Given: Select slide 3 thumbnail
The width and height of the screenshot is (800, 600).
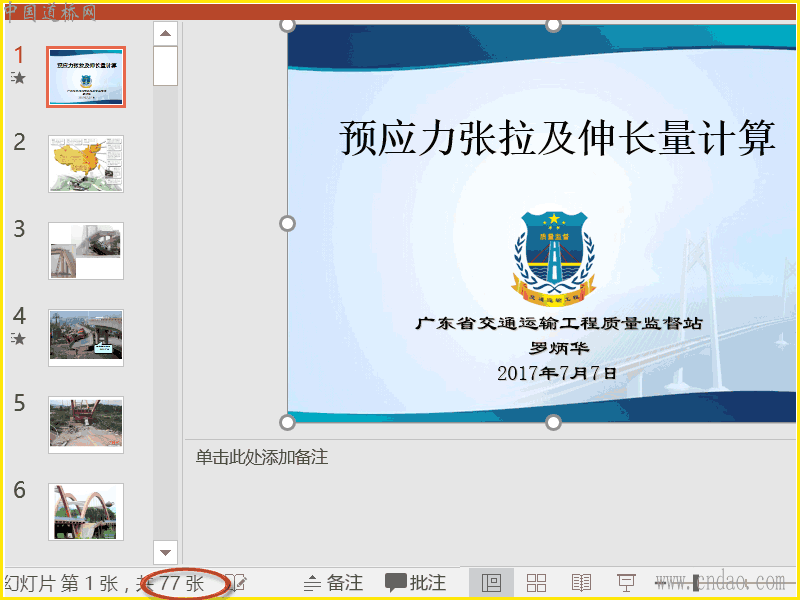Looking at the screenshot, I should [86, 251].
